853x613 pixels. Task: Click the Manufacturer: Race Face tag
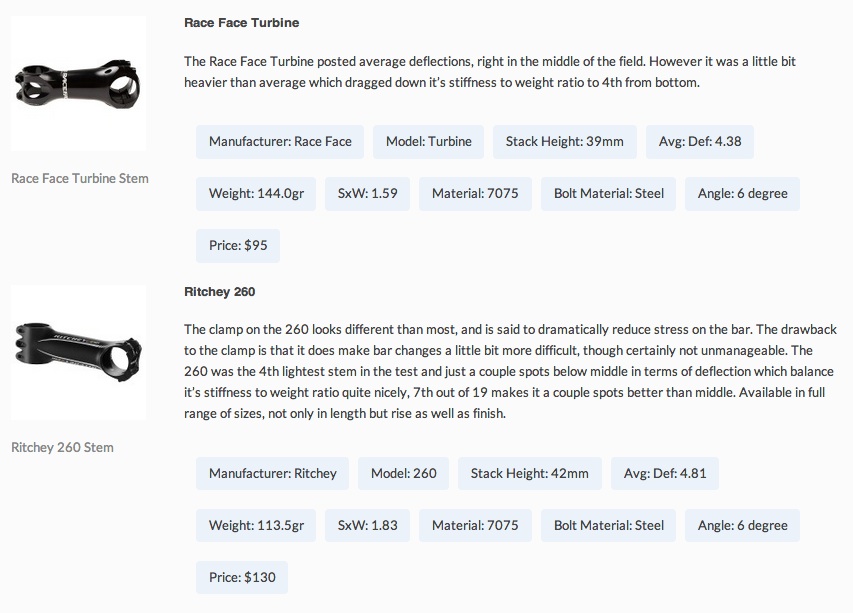pos(280,142)
